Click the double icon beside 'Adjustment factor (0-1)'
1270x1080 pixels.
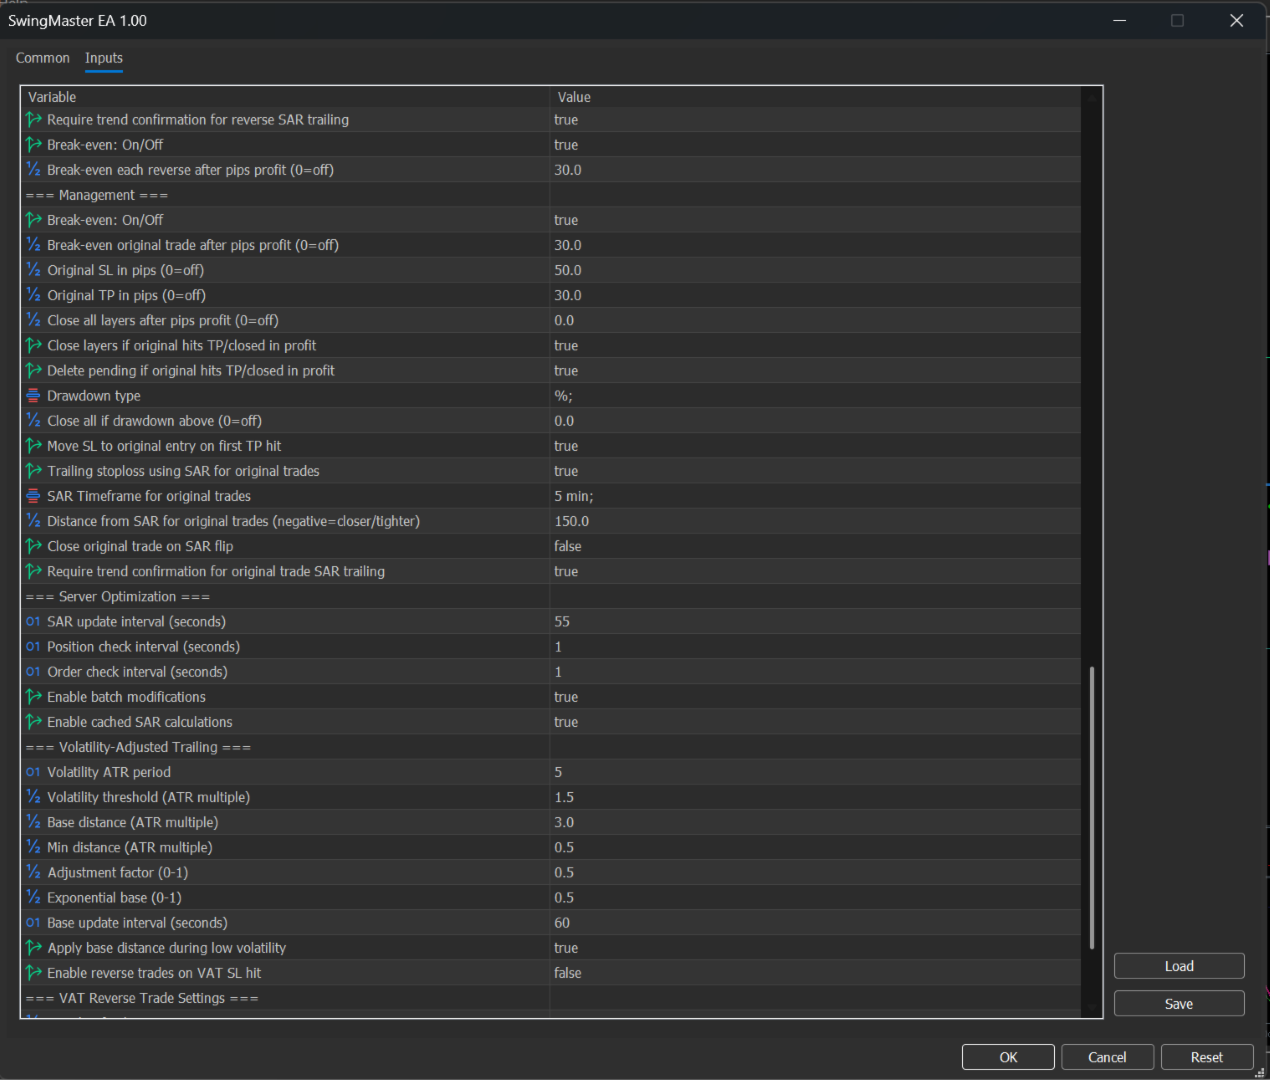[x=33, y=873]
